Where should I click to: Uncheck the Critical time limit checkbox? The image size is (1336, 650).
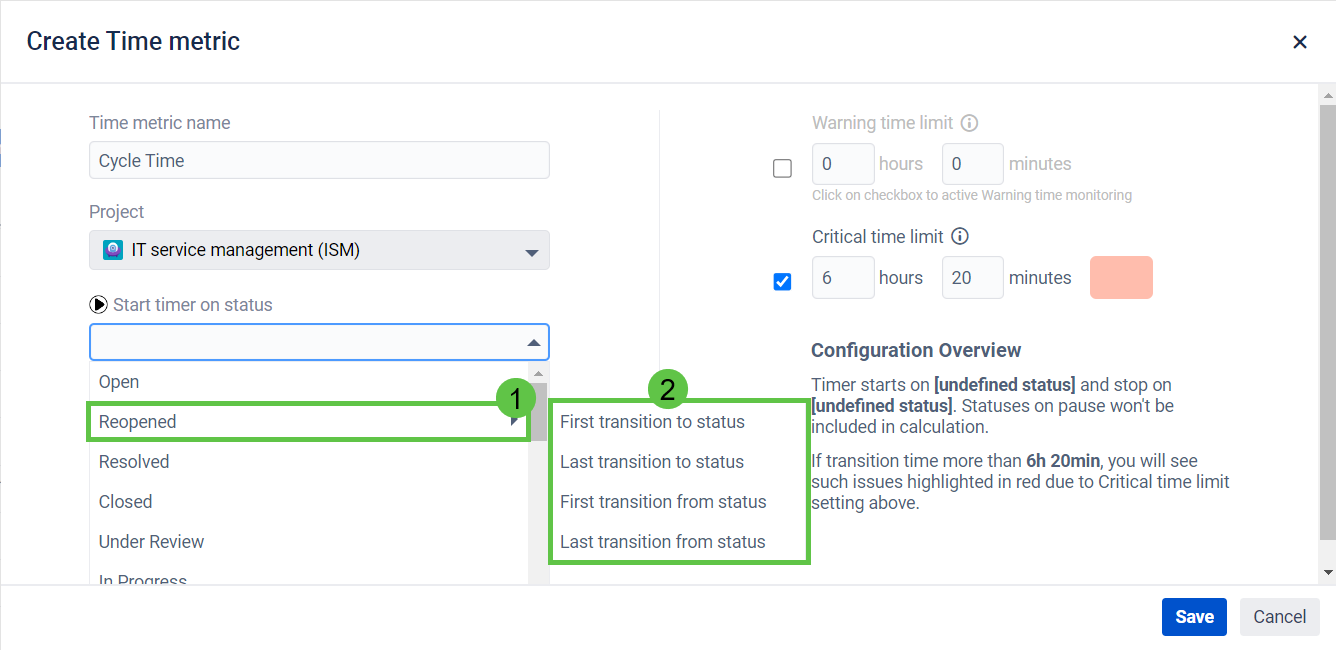[x=782, y=282]
